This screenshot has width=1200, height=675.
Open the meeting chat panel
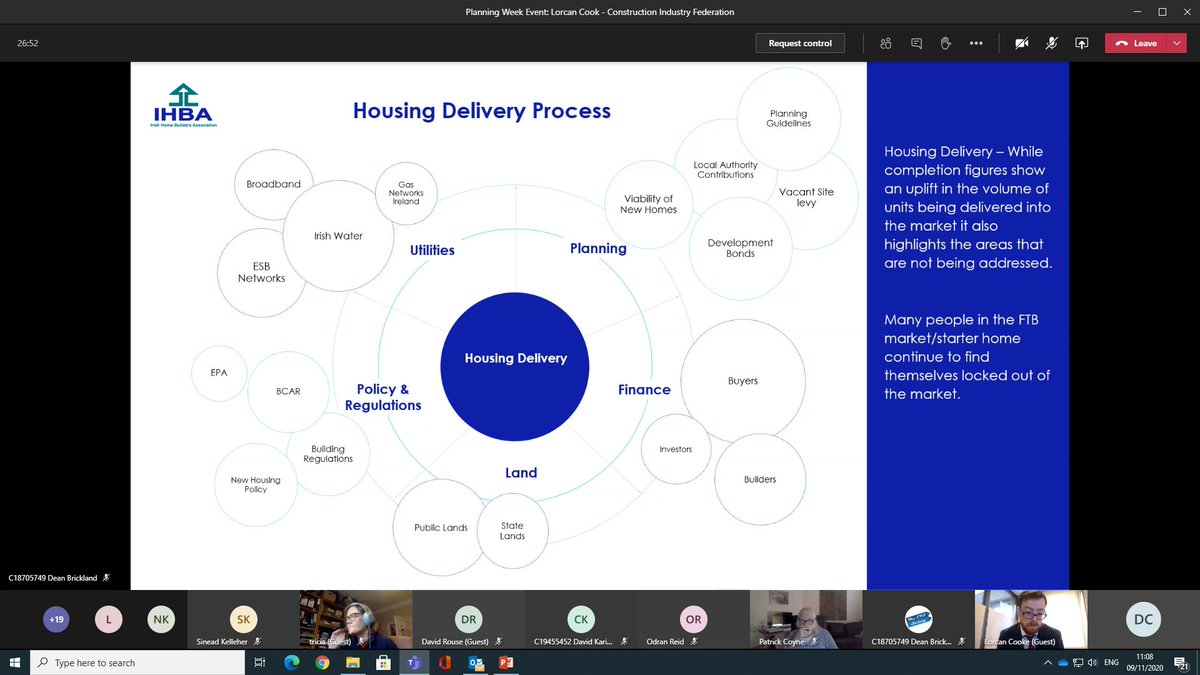915,43
